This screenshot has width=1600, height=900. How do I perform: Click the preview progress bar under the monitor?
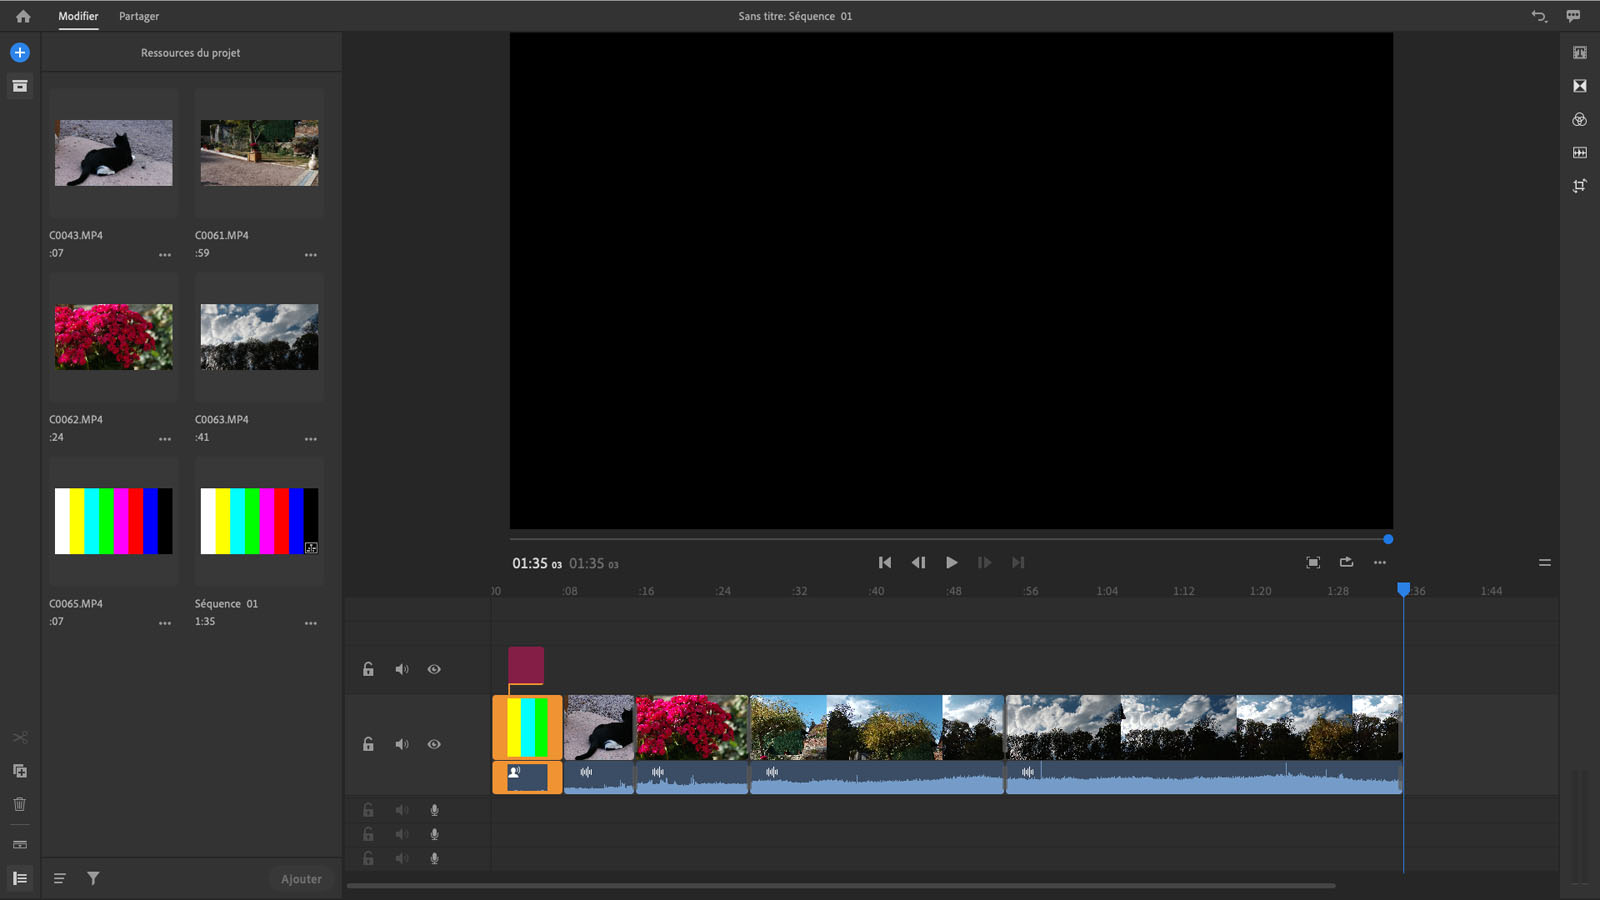[x=950, y=539]
